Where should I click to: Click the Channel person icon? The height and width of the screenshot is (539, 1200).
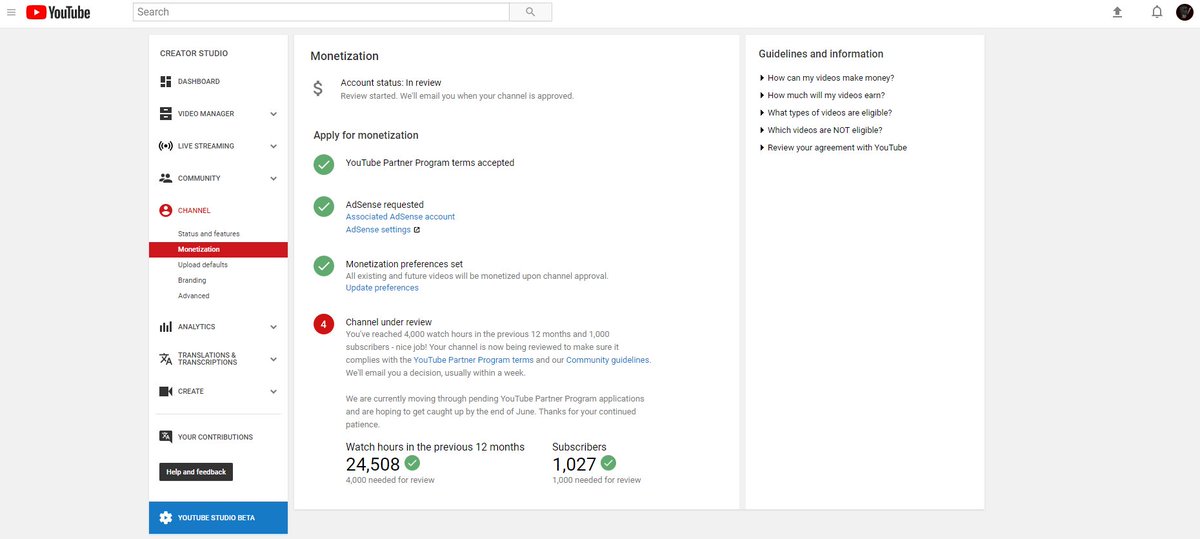pyautogui.click(x=166, y=211)
